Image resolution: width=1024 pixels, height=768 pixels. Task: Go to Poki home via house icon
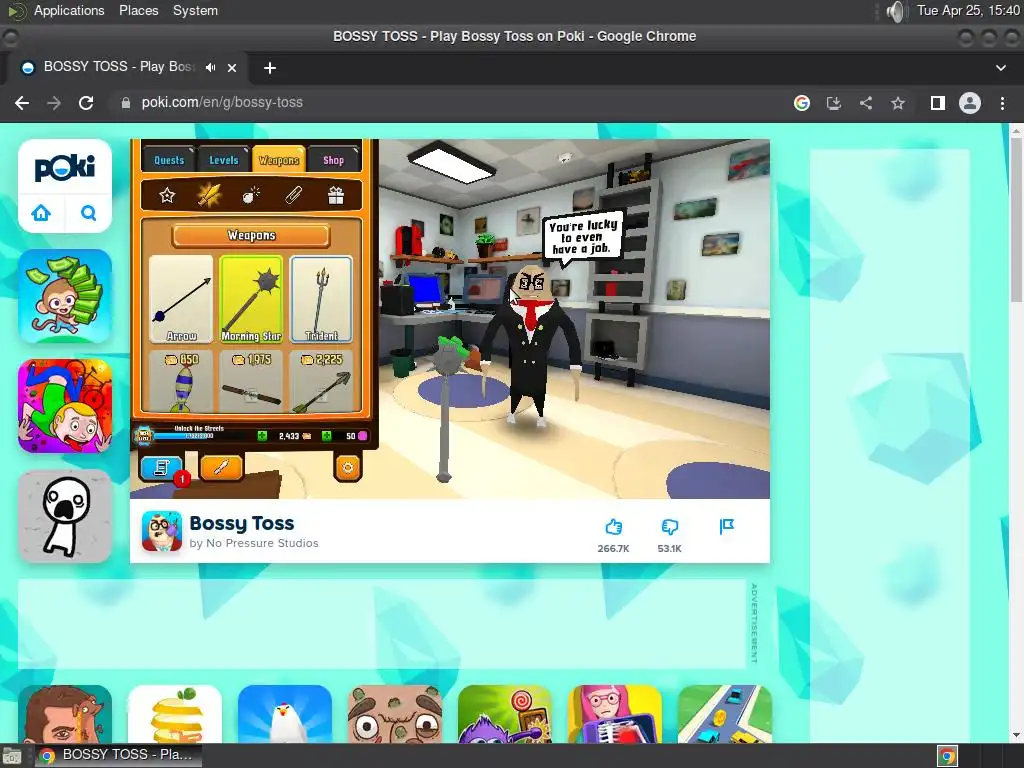point(40,212)
